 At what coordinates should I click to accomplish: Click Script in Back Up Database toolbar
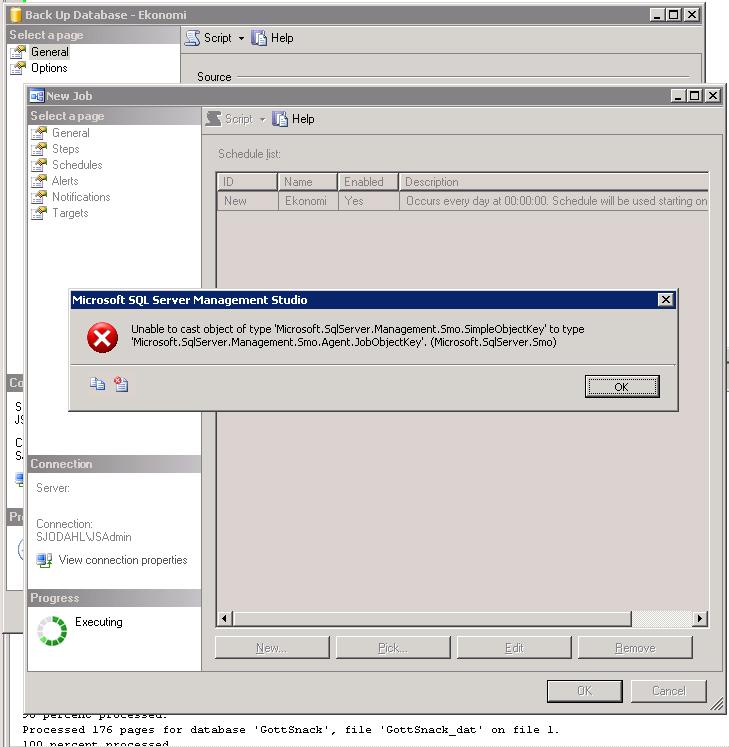[x=209, y=38]
